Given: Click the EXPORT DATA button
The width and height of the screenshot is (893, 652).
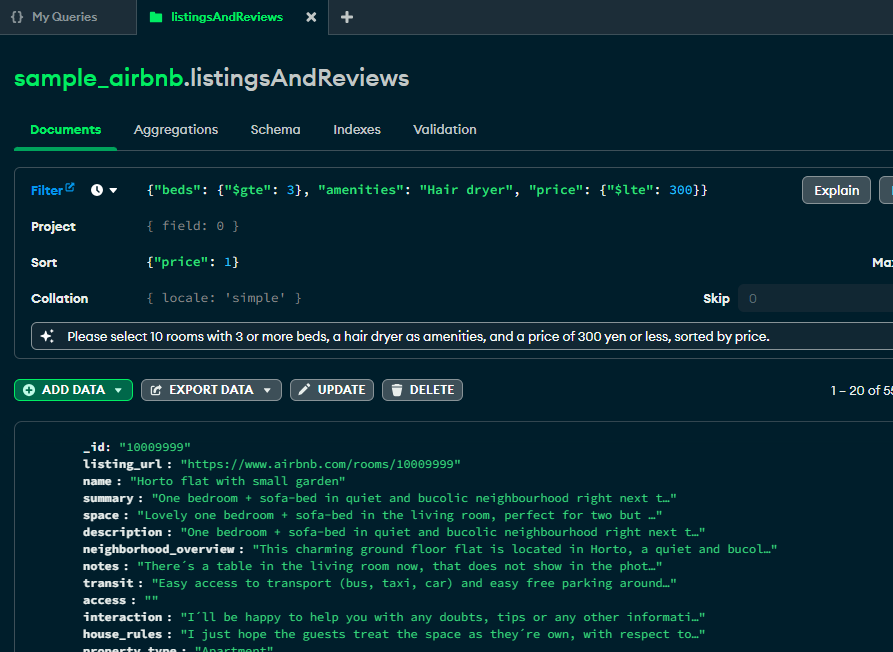Looking at the screenshot, I should point(211,390).
